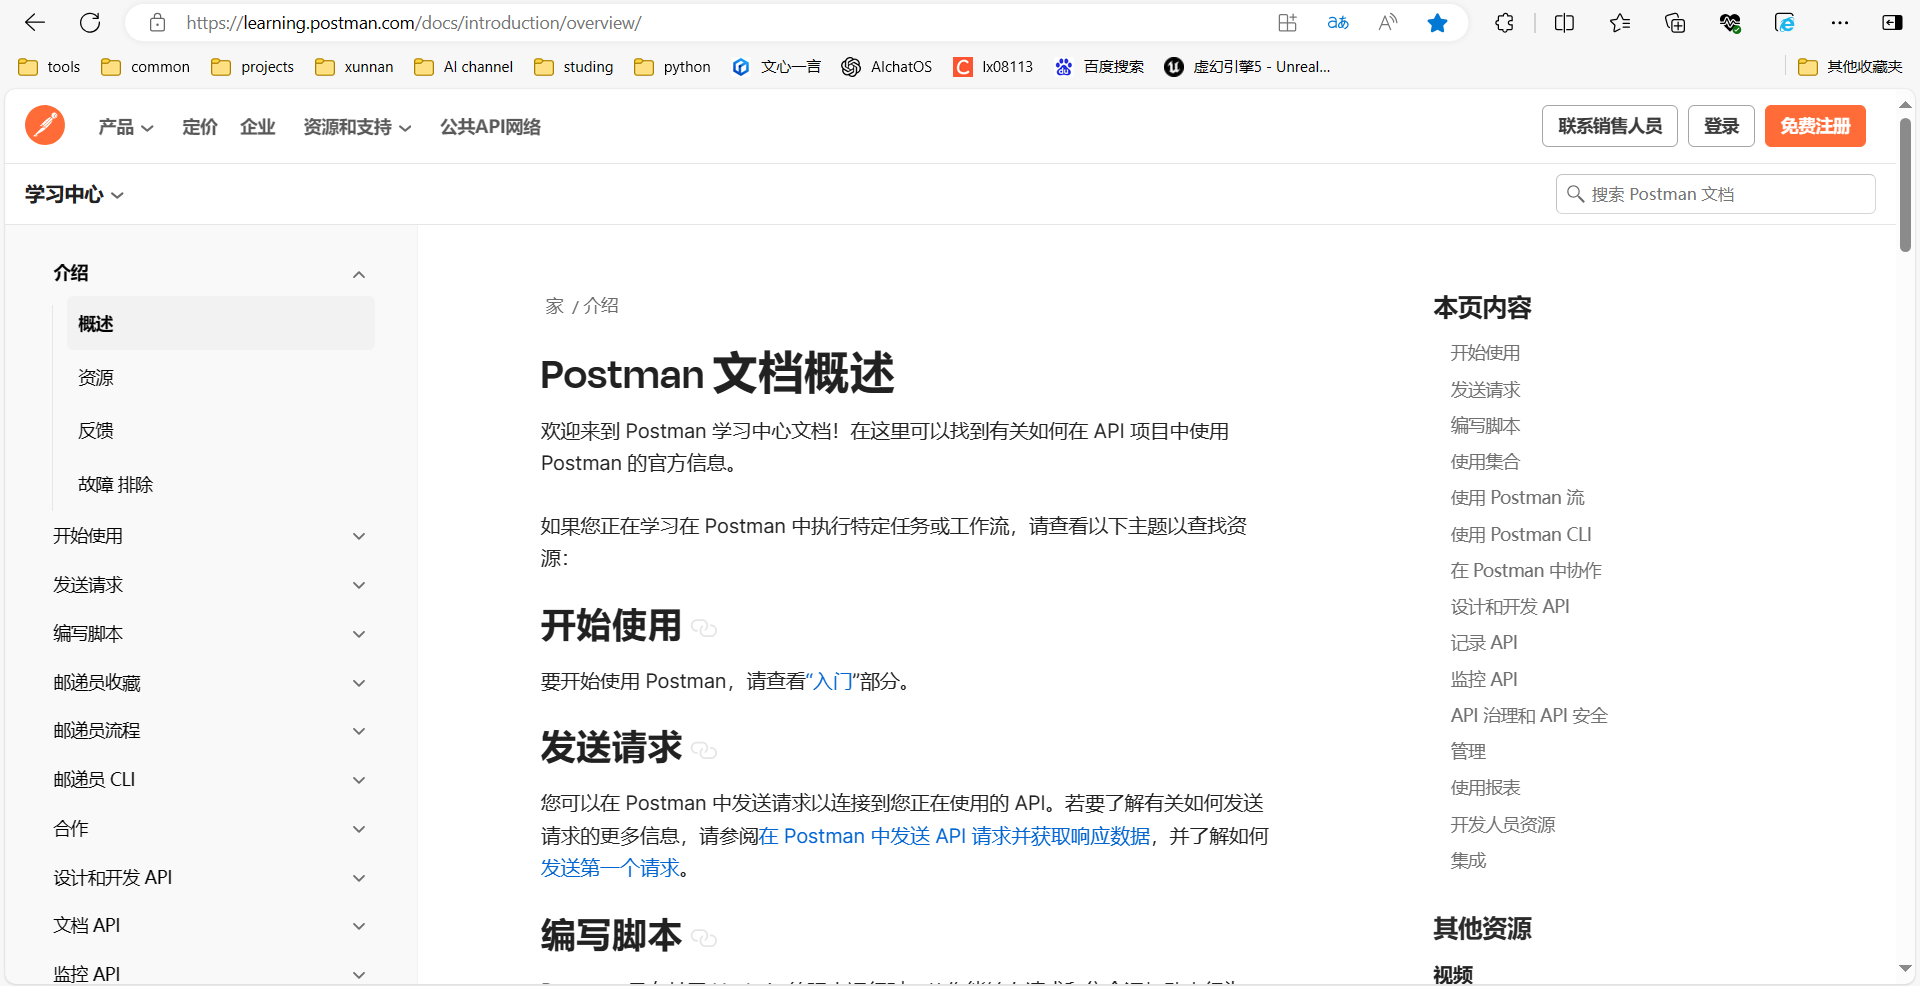Select 概述 in the sidebar
Viewport: 1920px width, 986px height.
point(221,323)
